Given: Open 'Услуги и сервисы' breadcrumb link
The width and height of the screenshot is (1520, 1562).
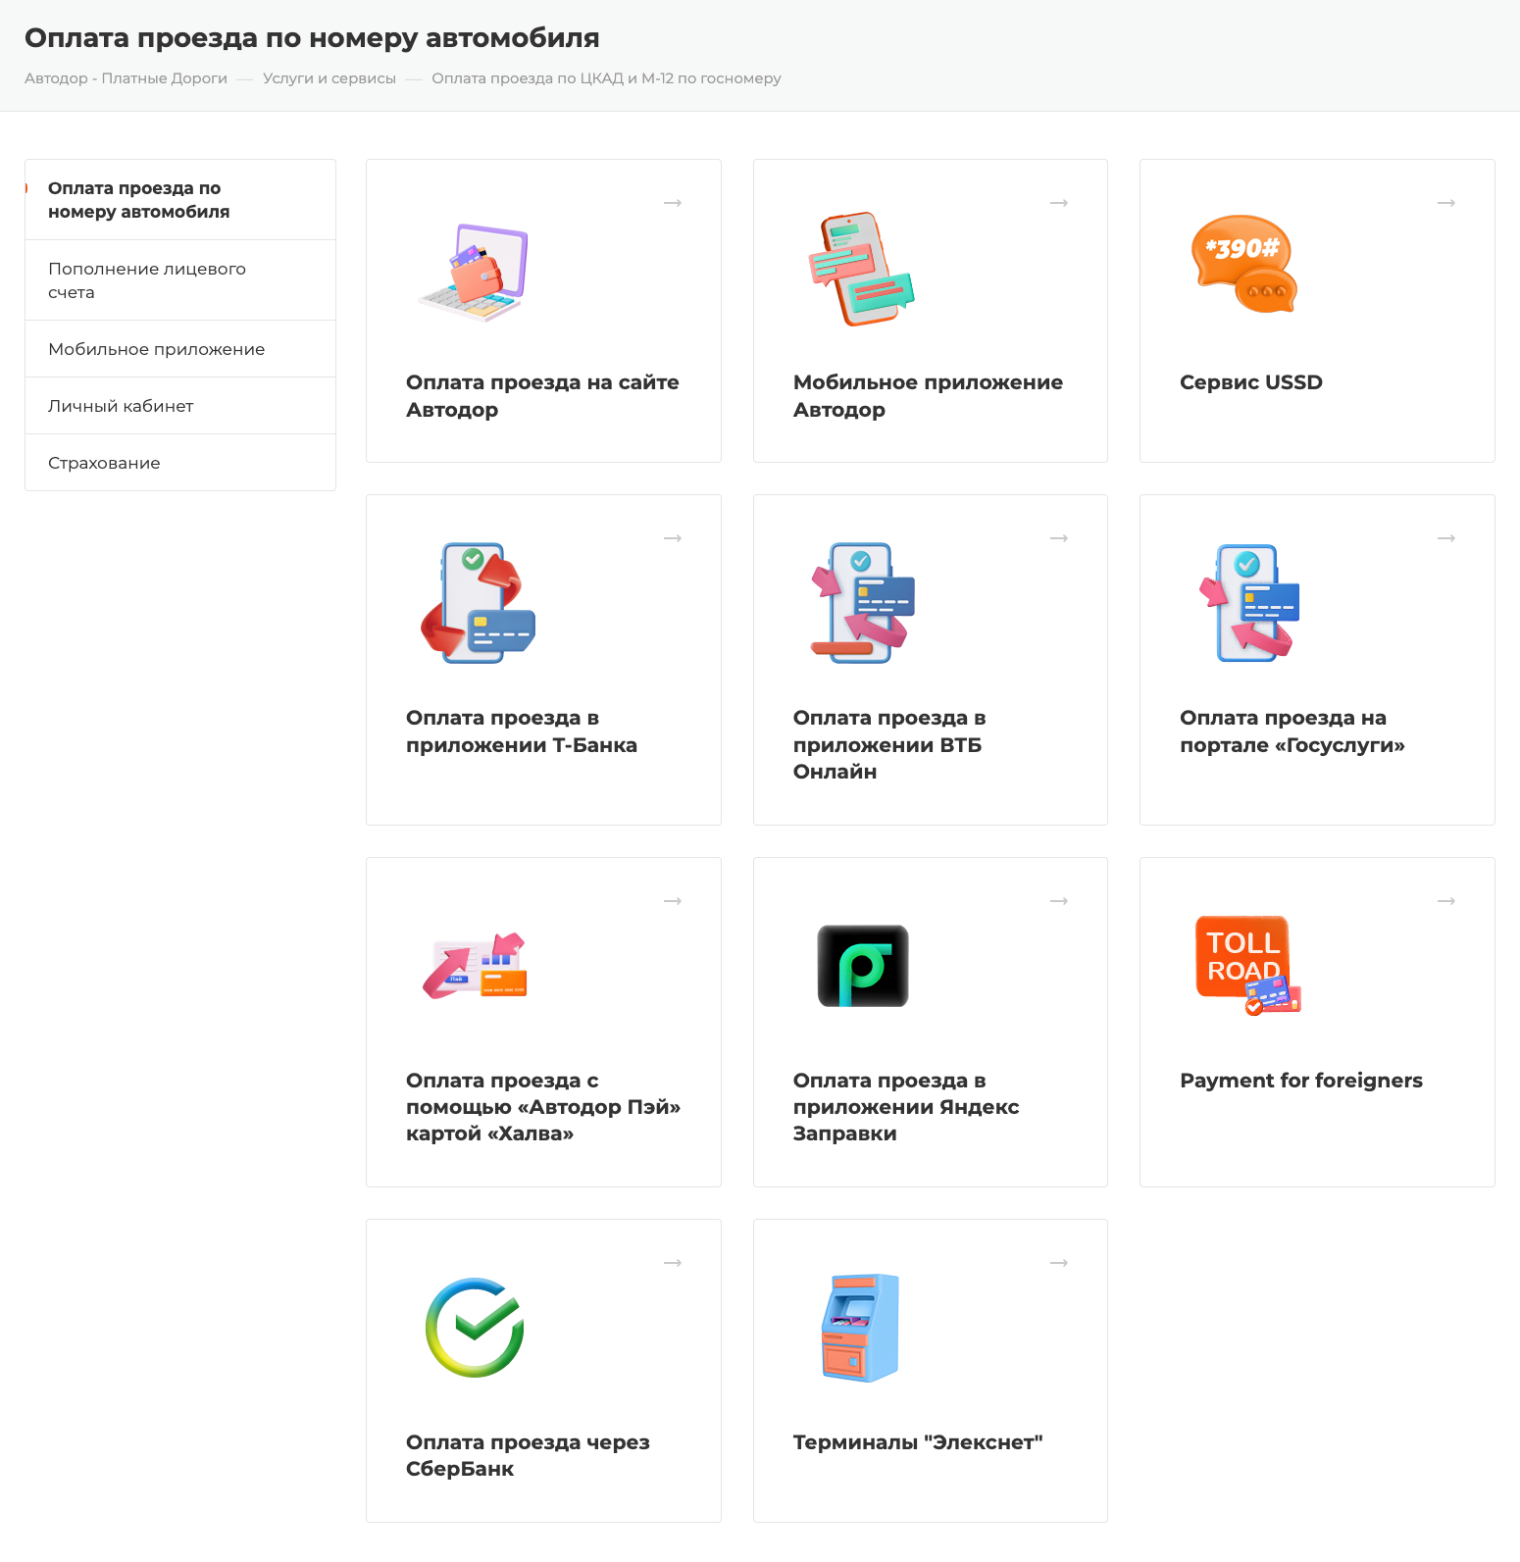Looking at the screenshot, I should click(329, 78).
